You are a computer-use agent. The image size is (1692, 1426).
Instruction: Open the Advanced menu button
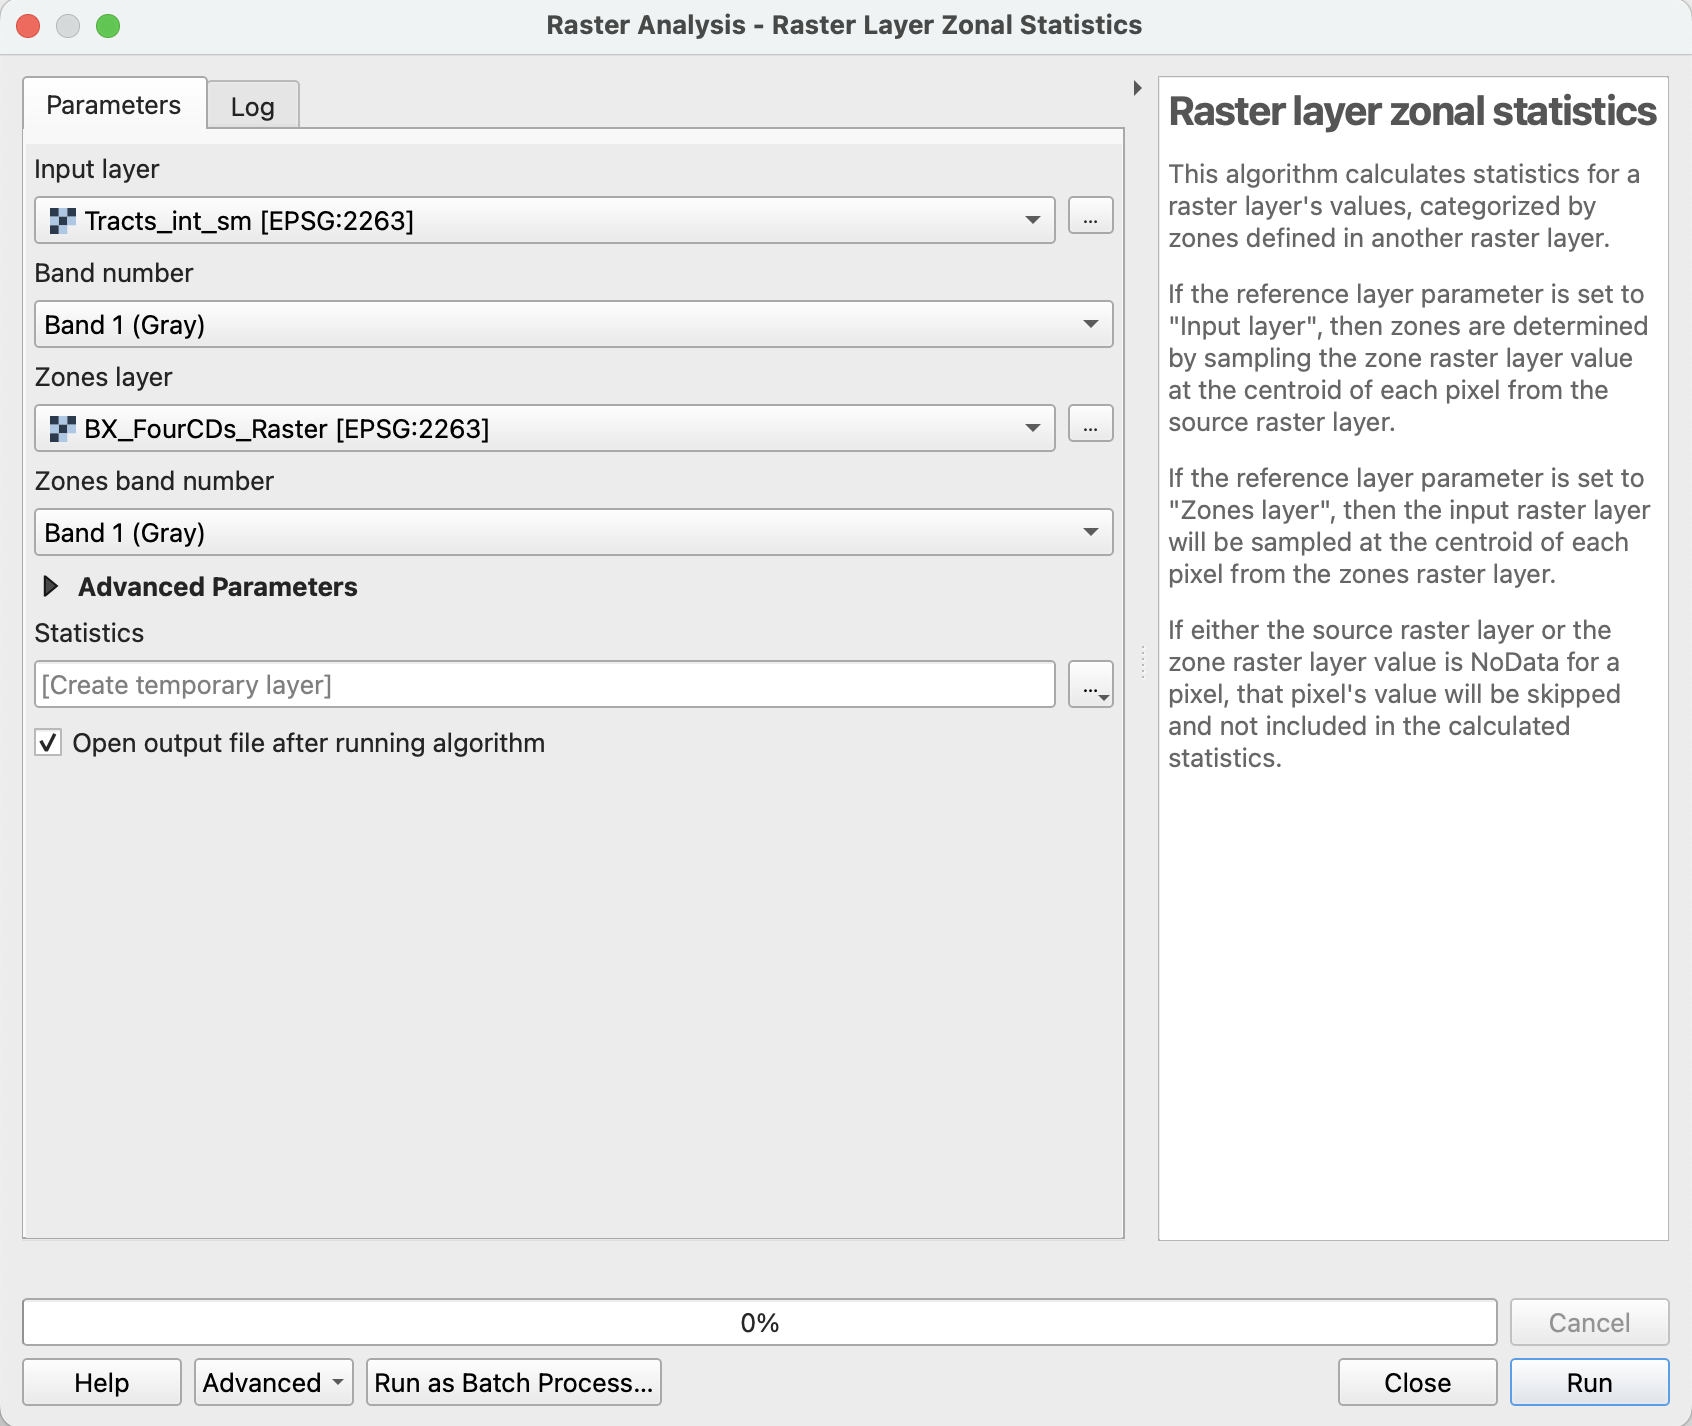tap(273, 1382)
